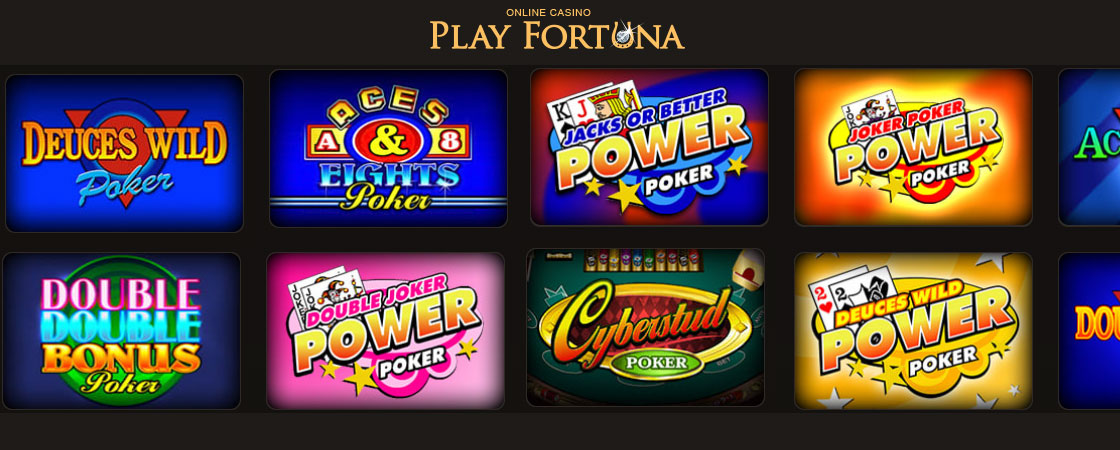Click the green Poker badge on the Cyberstud tile

[x=656, y=362]
